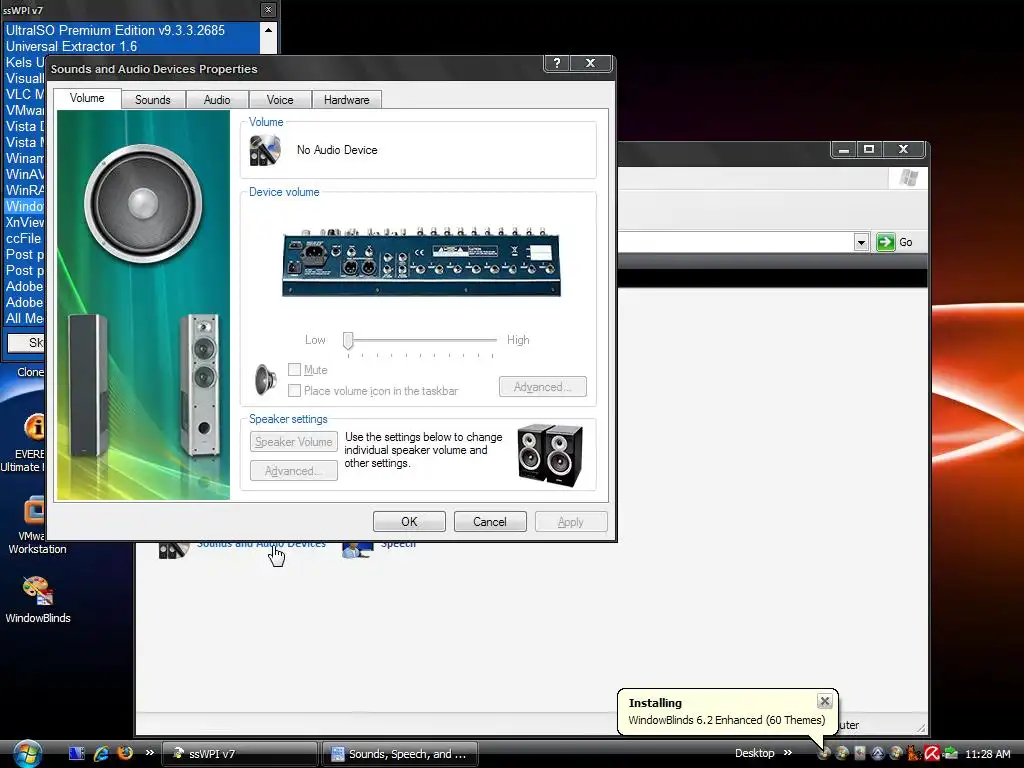The image size is (1024, 768).
Task: Click the 11:28 AM system clock
Action: (987, 754)
